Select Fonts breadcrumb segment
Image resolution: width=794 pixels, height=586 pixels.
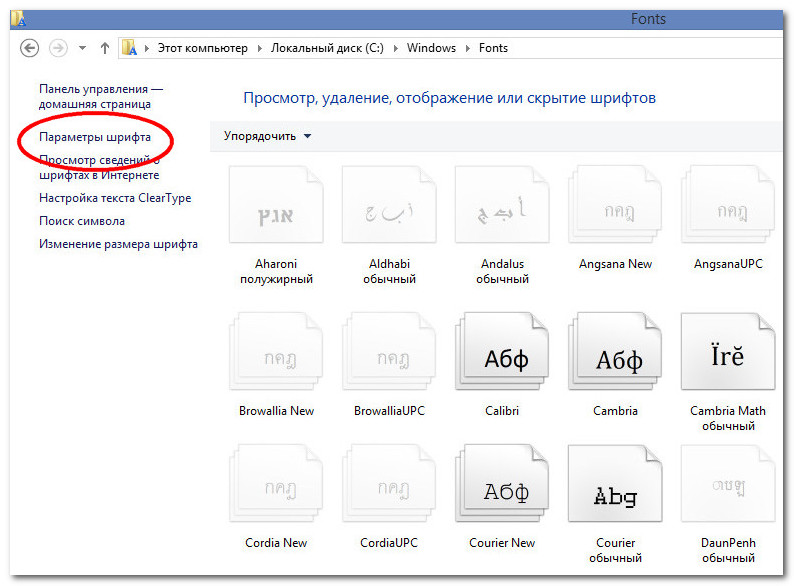493,48
